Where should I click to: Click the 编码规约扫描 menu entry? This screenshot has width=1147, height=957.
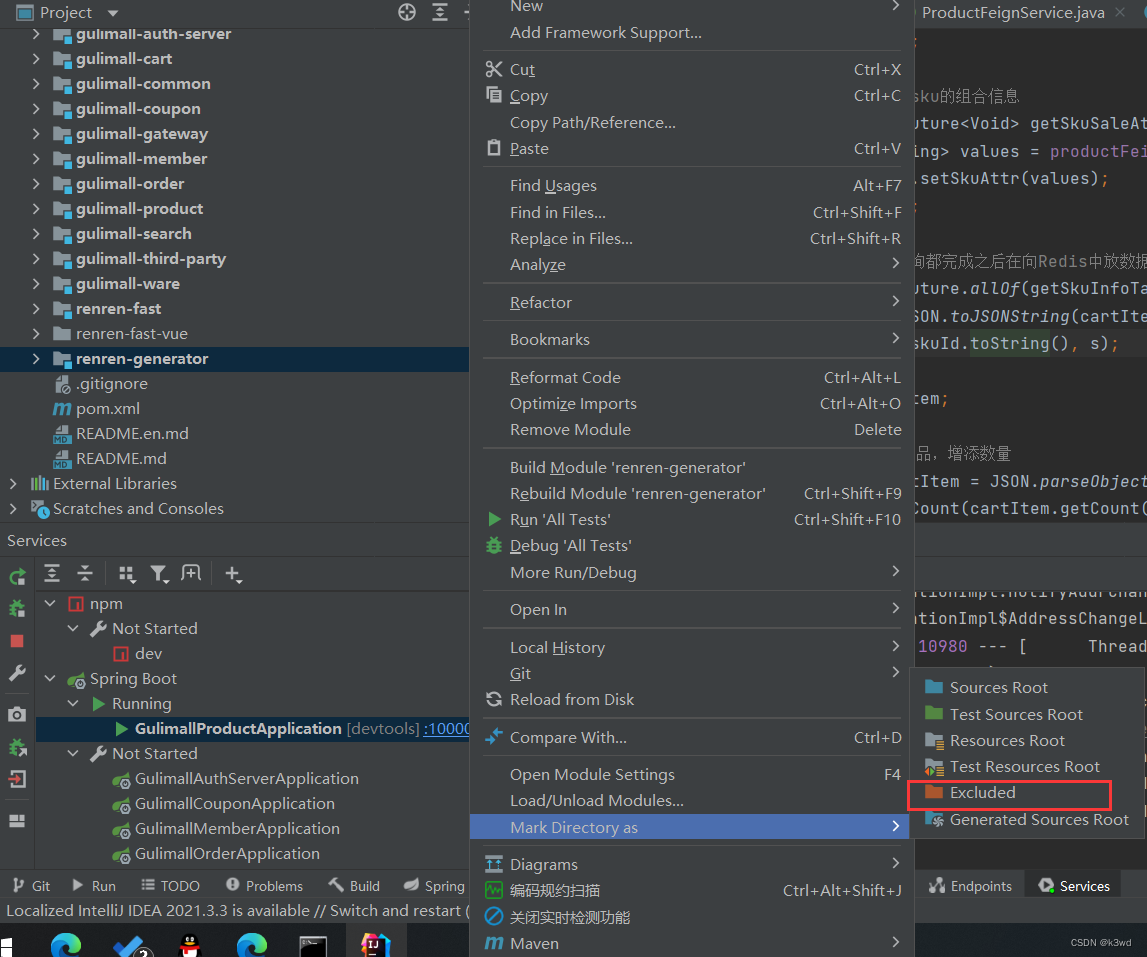coord(692,890)
